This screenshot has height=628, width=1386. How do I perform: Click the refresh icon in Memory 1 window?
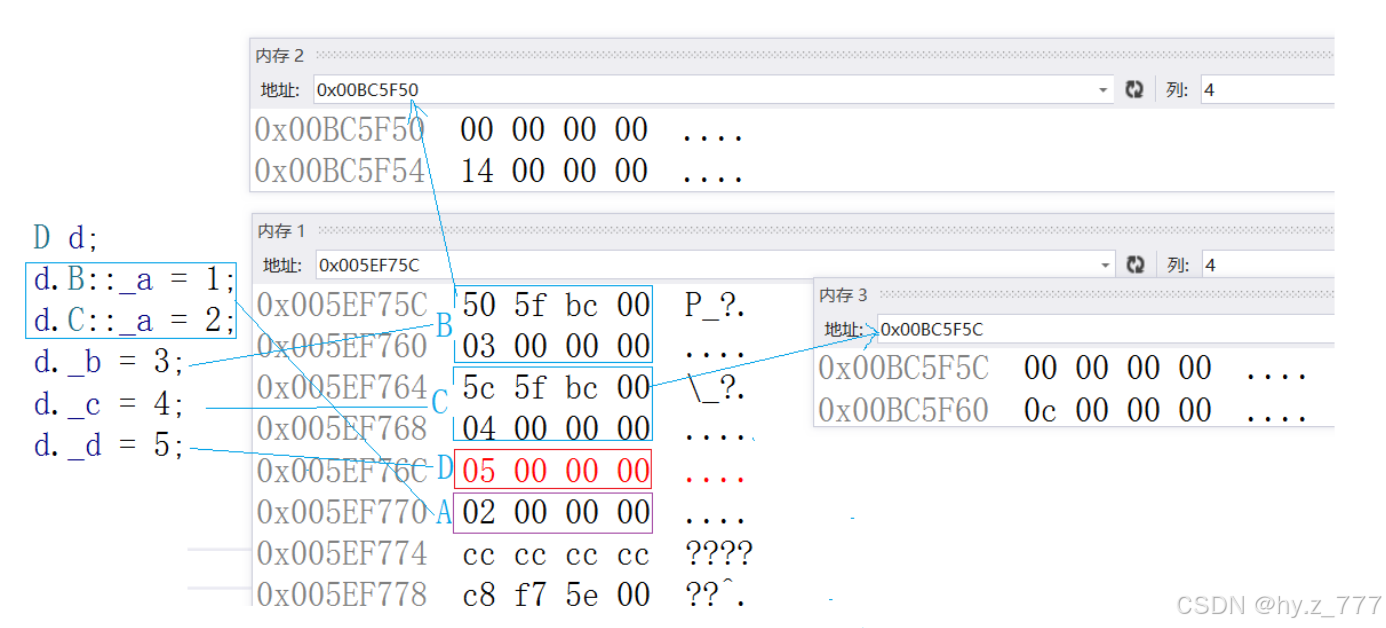click(1135, 265)
